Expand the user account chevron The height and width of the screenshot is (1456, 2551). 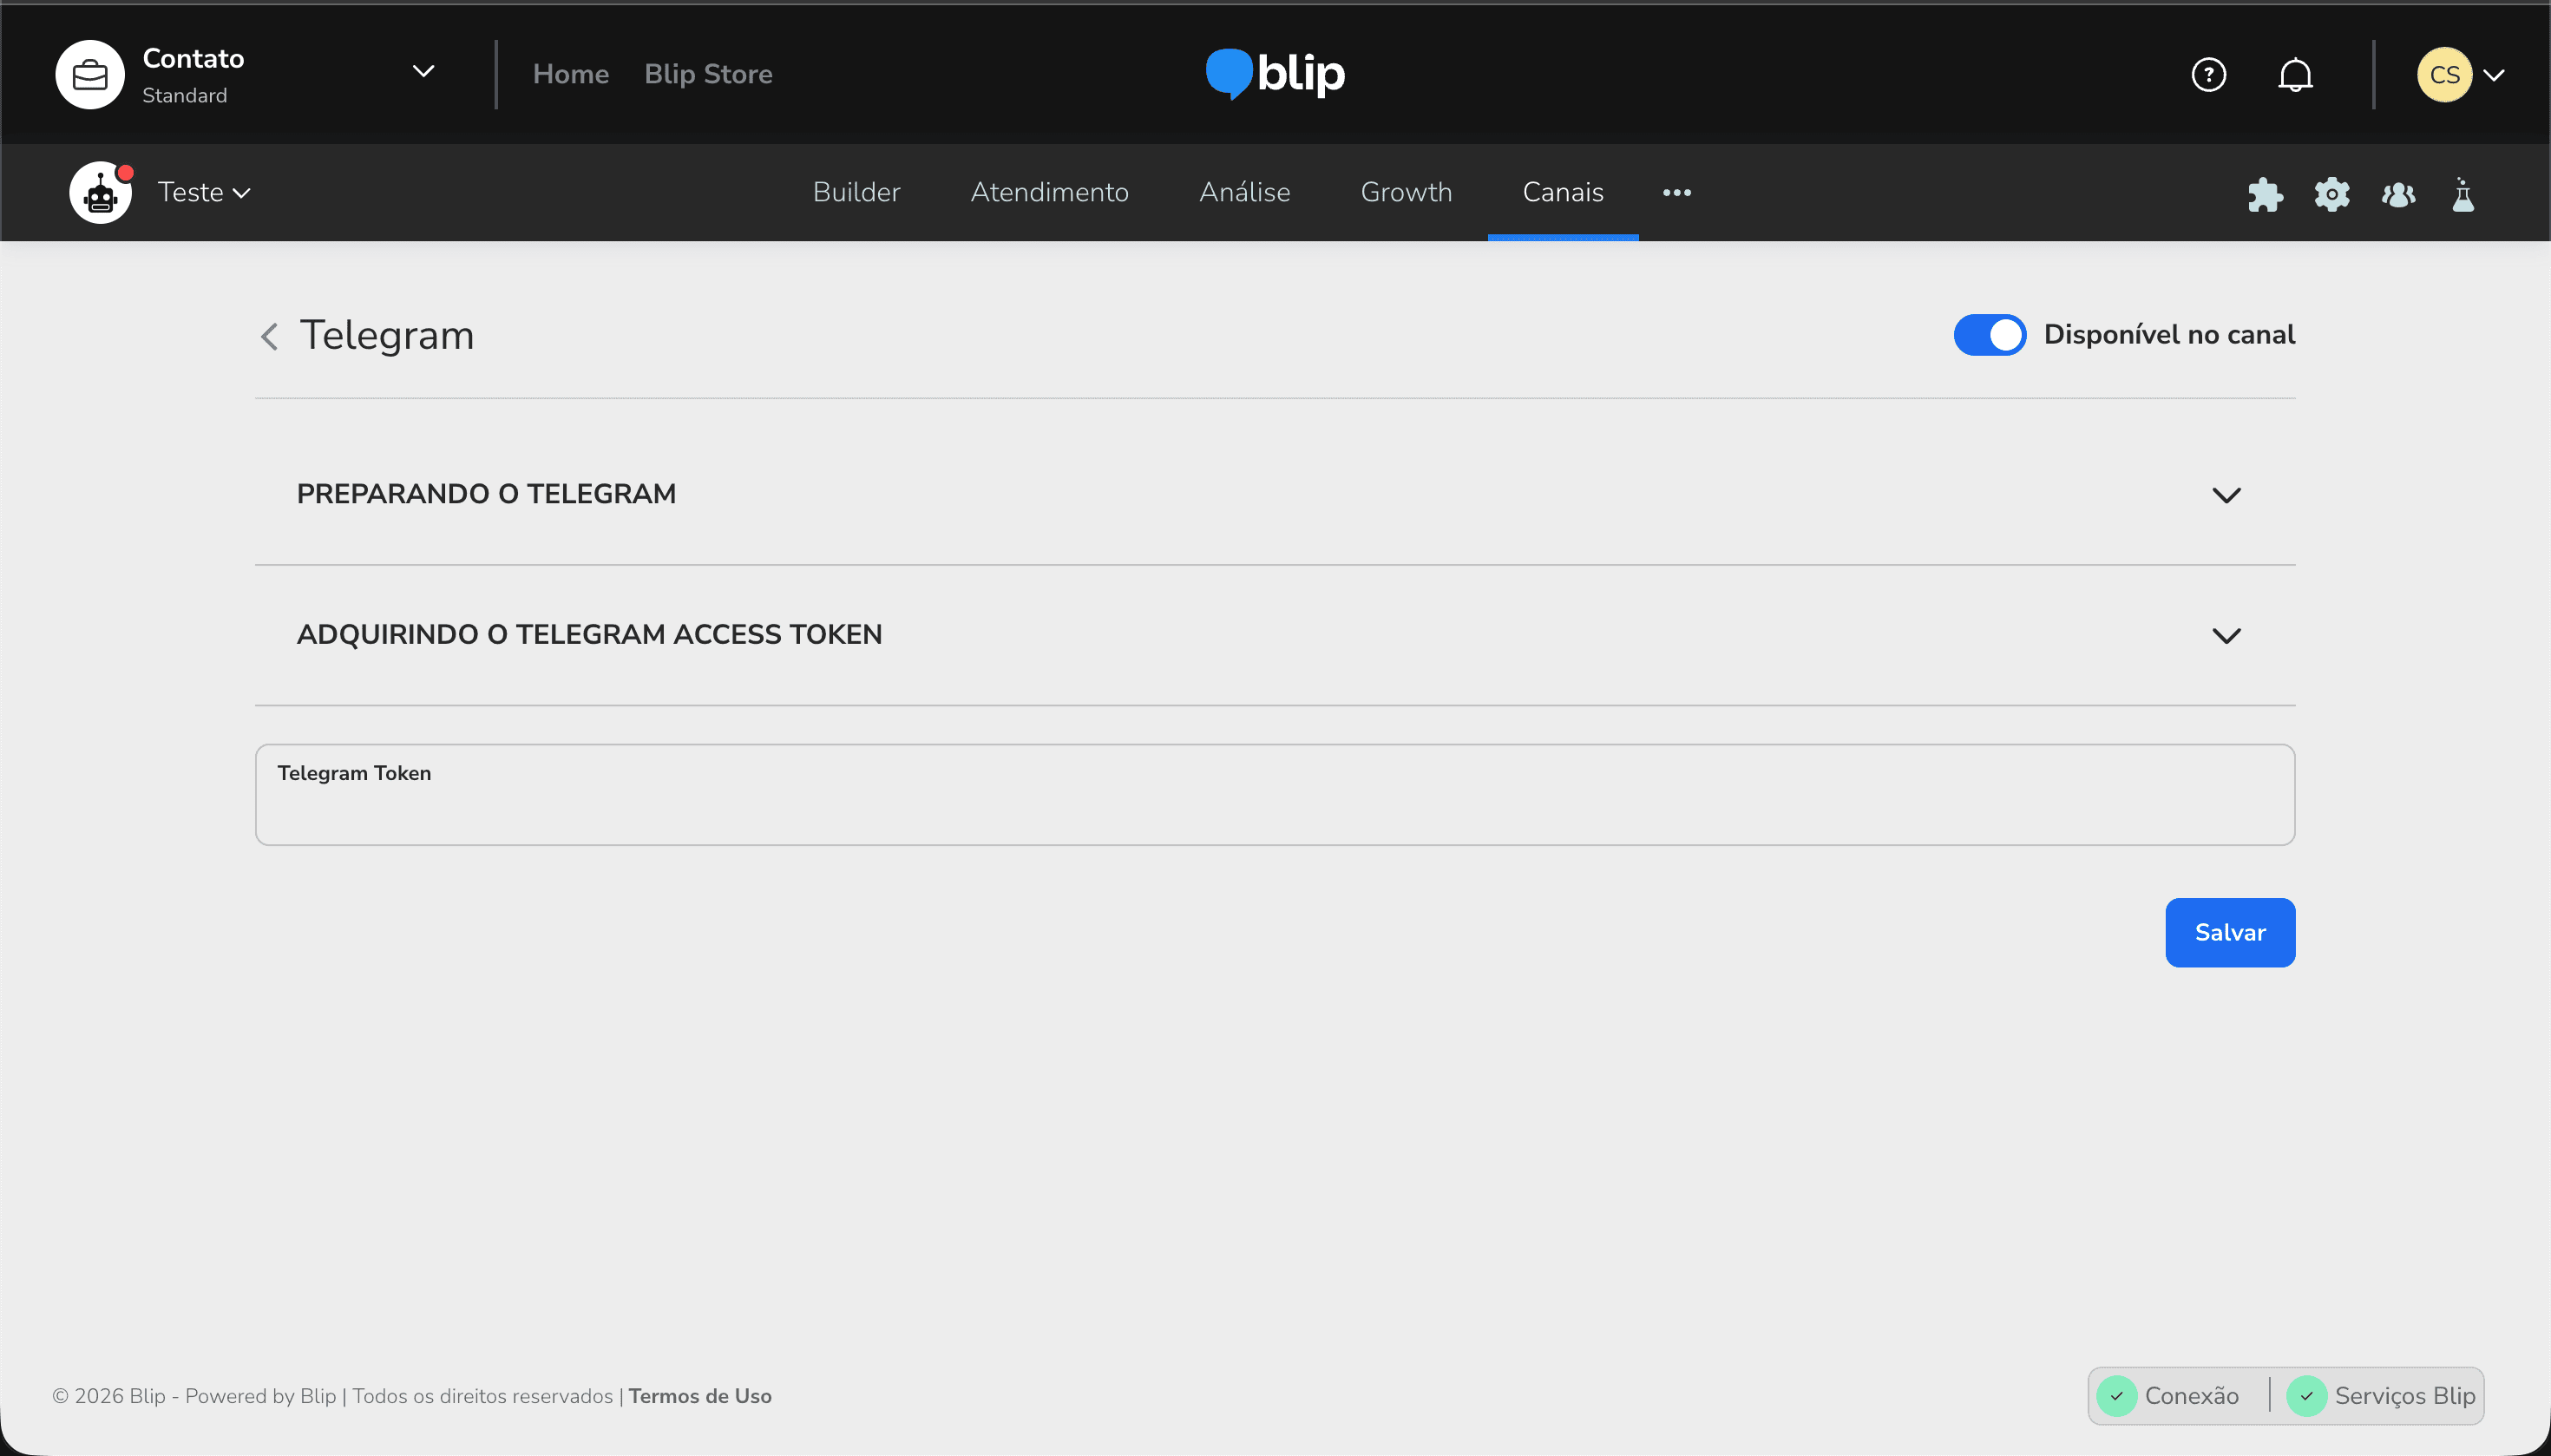point(2494,75)
